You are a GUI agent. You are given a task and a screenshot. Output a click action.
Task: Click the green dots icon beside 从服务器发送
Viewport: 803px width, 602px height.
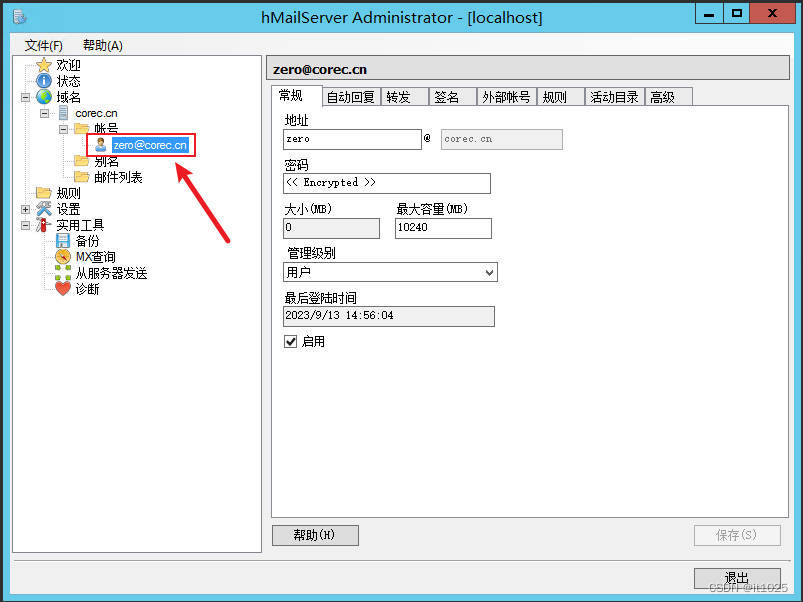pos(63,272)
